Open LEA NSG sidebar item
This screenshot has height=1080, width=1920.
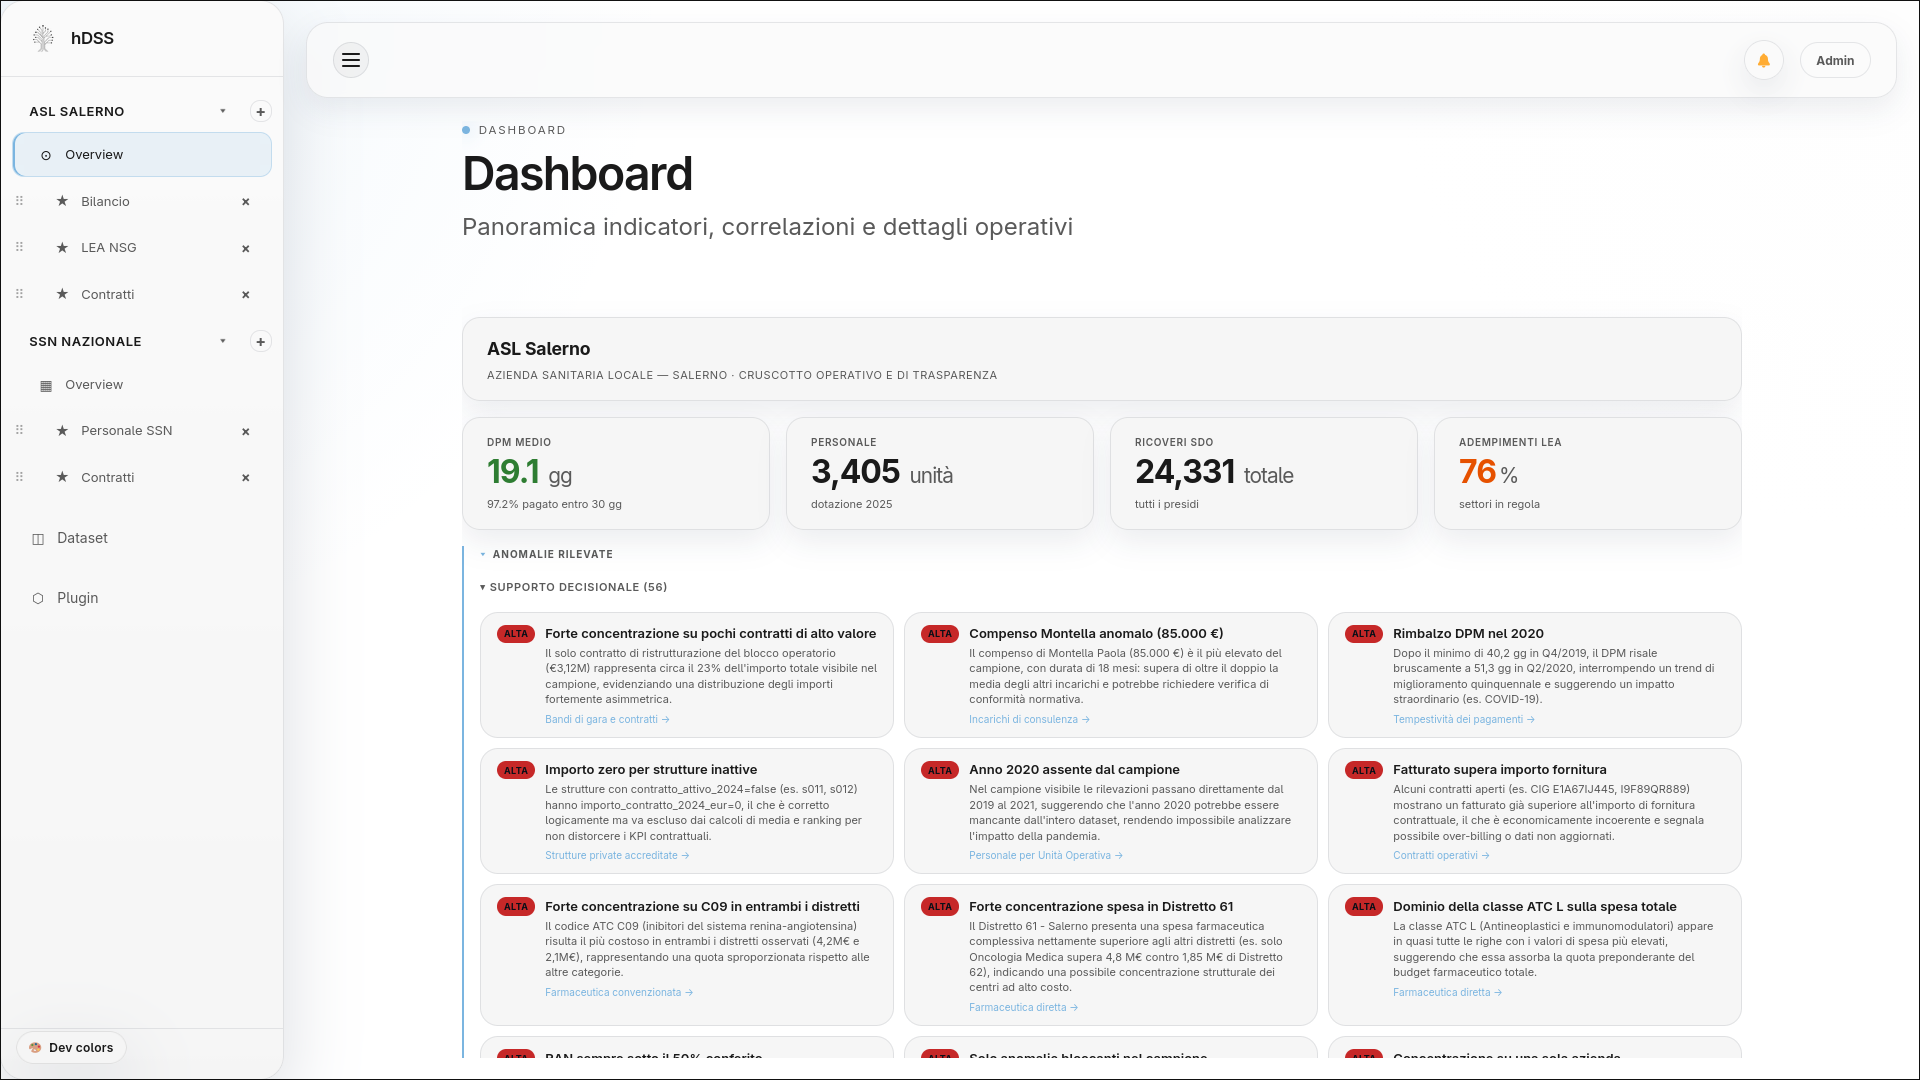pyautogui.click(x=108, y=248)
